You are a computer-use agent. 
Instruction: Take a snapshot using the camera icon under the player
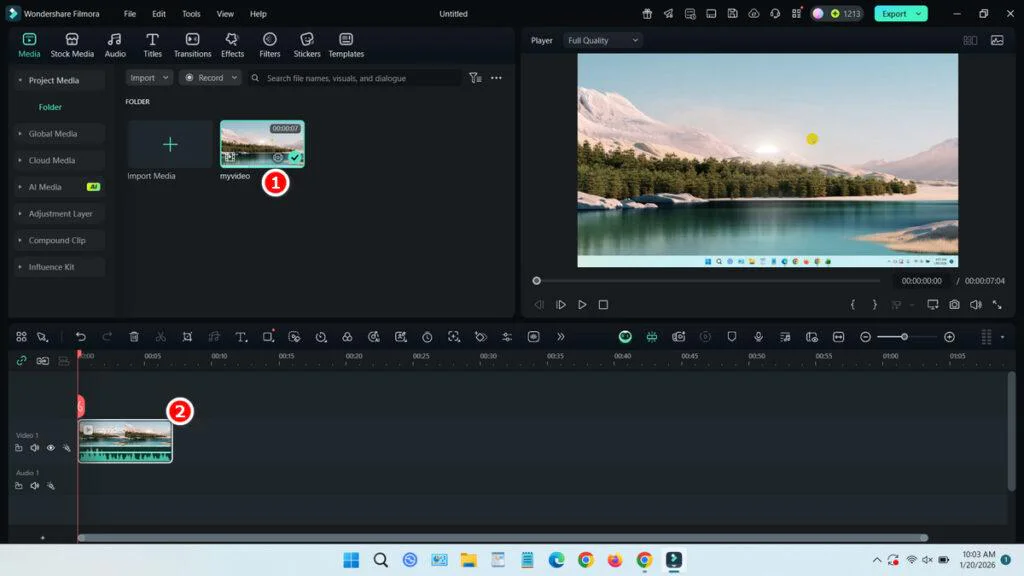click(x=955, y=305)
